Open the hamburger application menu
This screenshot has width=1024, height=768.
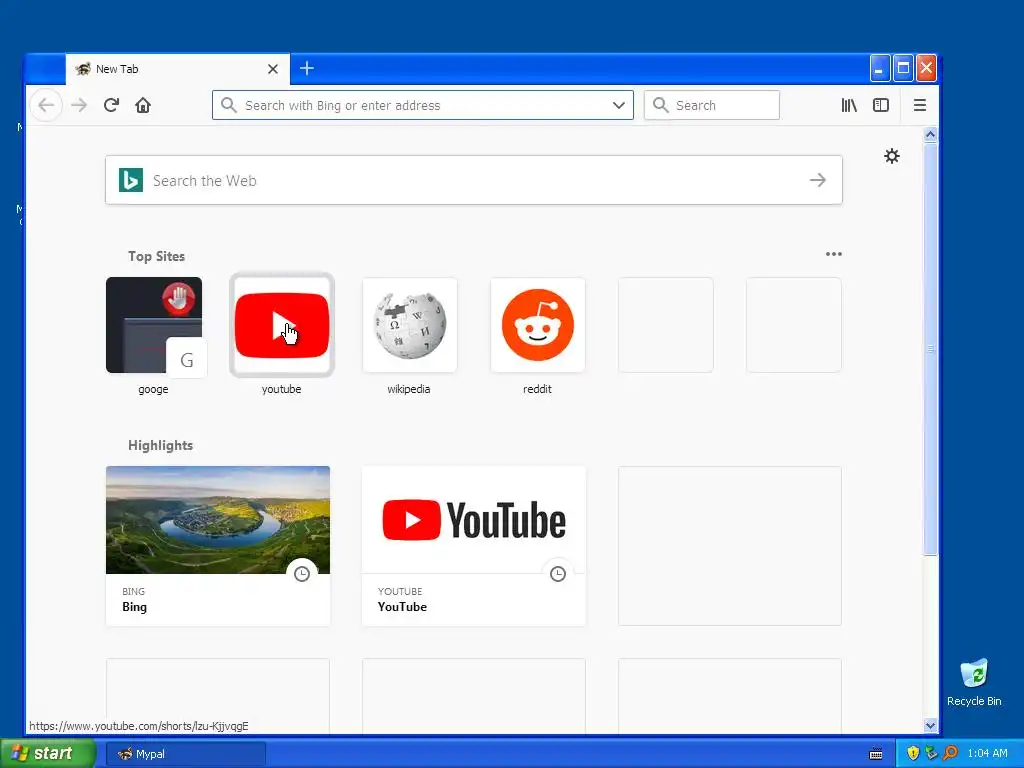coord(920,105)
